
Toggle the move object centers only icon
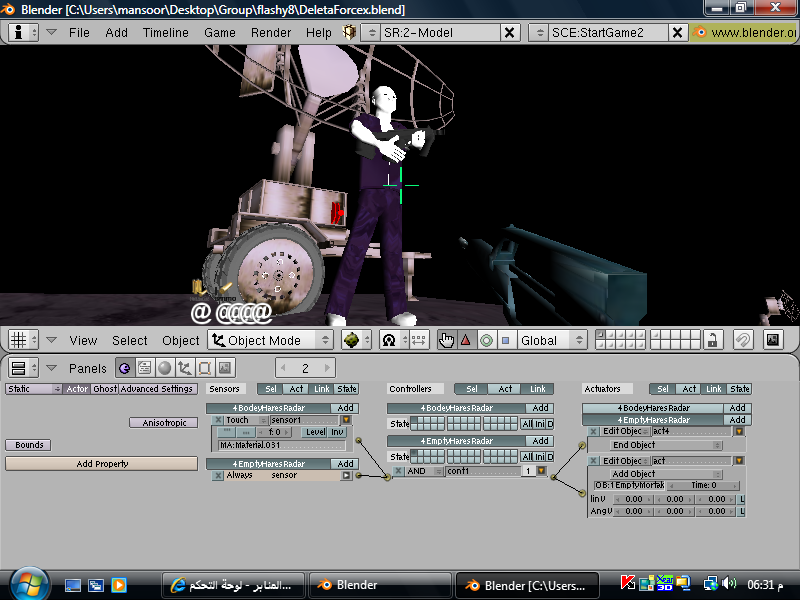418,340
